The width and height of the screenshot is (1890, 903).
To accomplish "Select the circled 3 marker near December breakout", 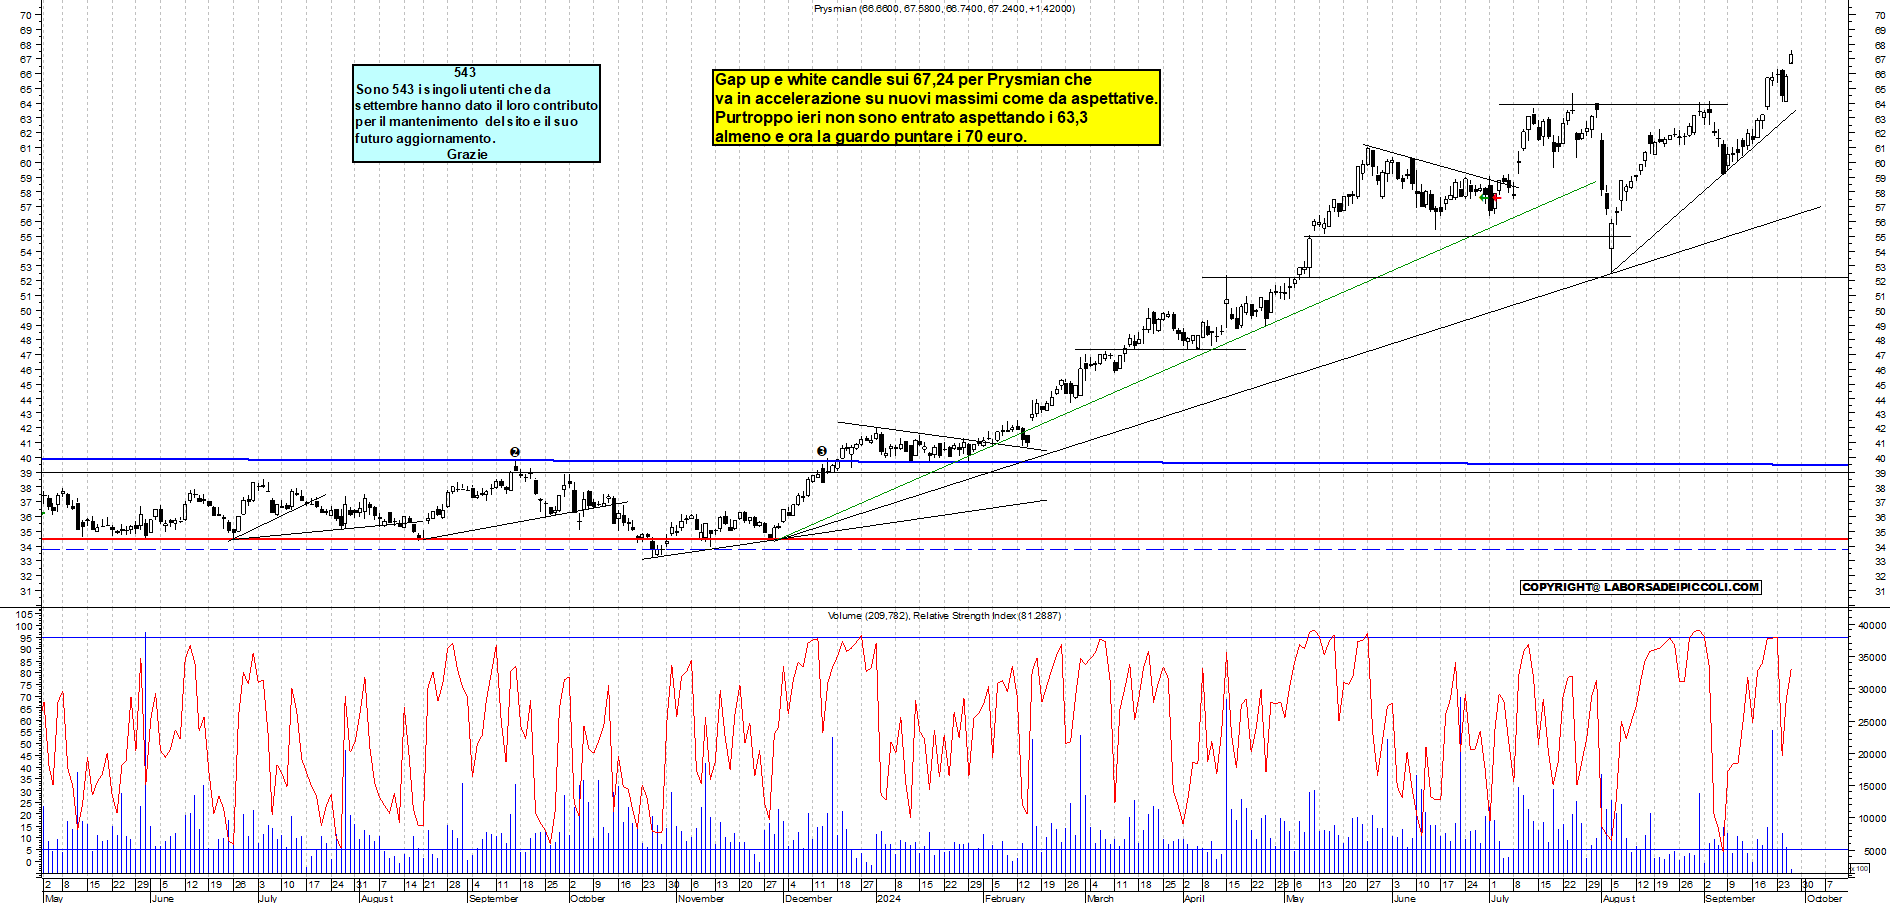I will pyautogui.click(x=822, y=451).
